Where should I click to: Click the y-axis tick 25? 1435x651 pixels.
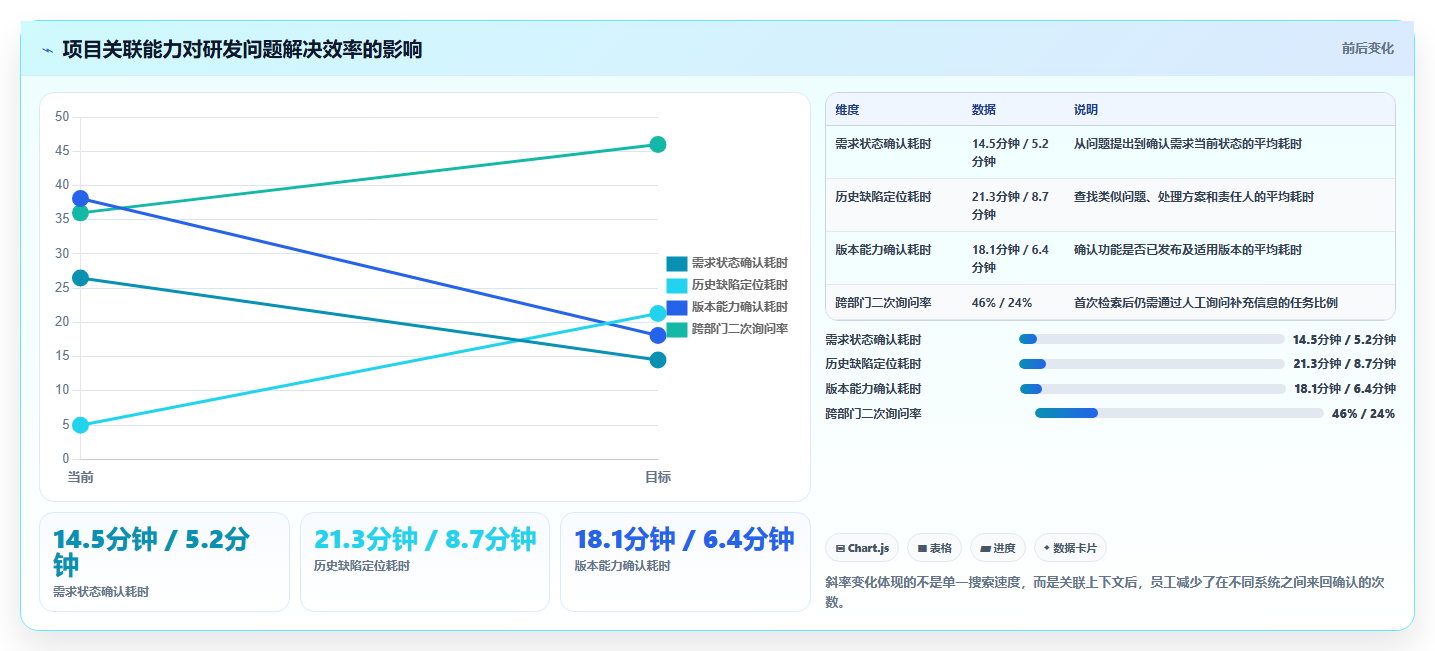62,288
